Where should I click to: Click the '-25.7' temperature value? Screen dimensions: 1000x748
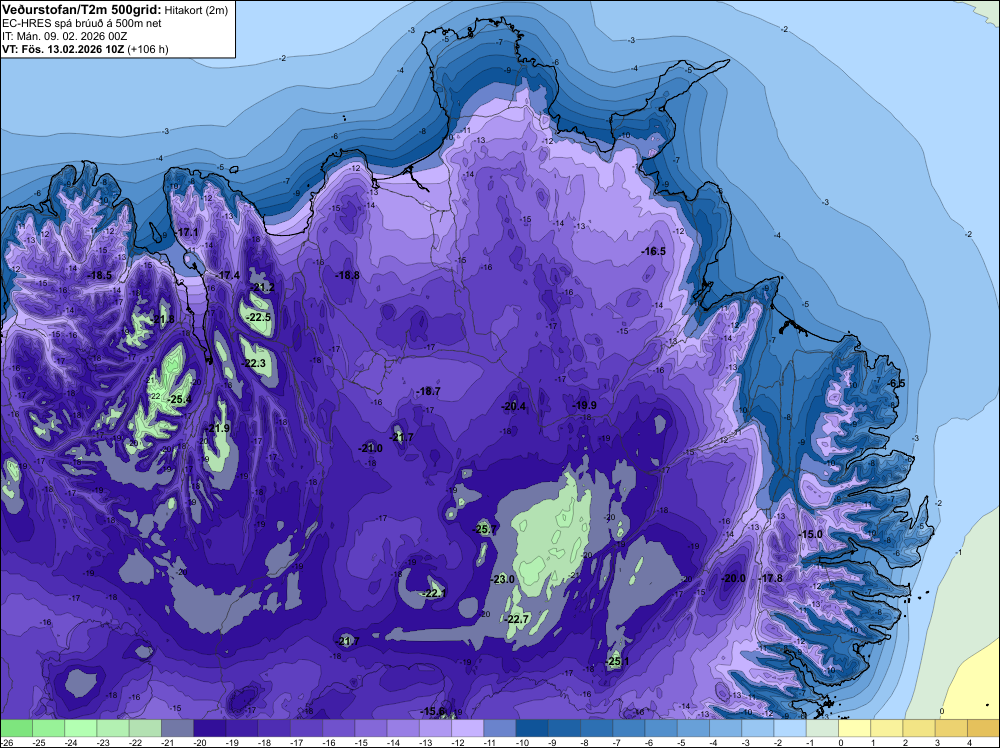click(485, 529)
